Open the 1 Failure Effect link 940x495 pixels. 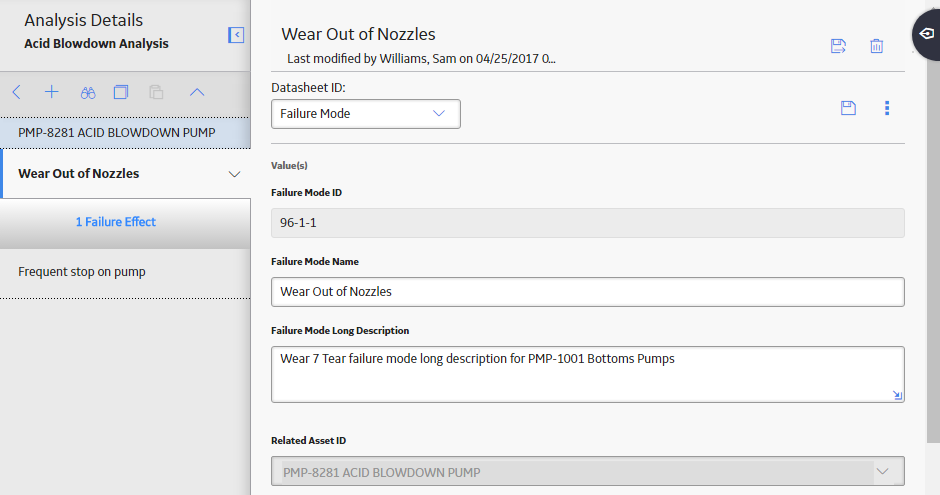pyautogui.click(x=116, y=222)
